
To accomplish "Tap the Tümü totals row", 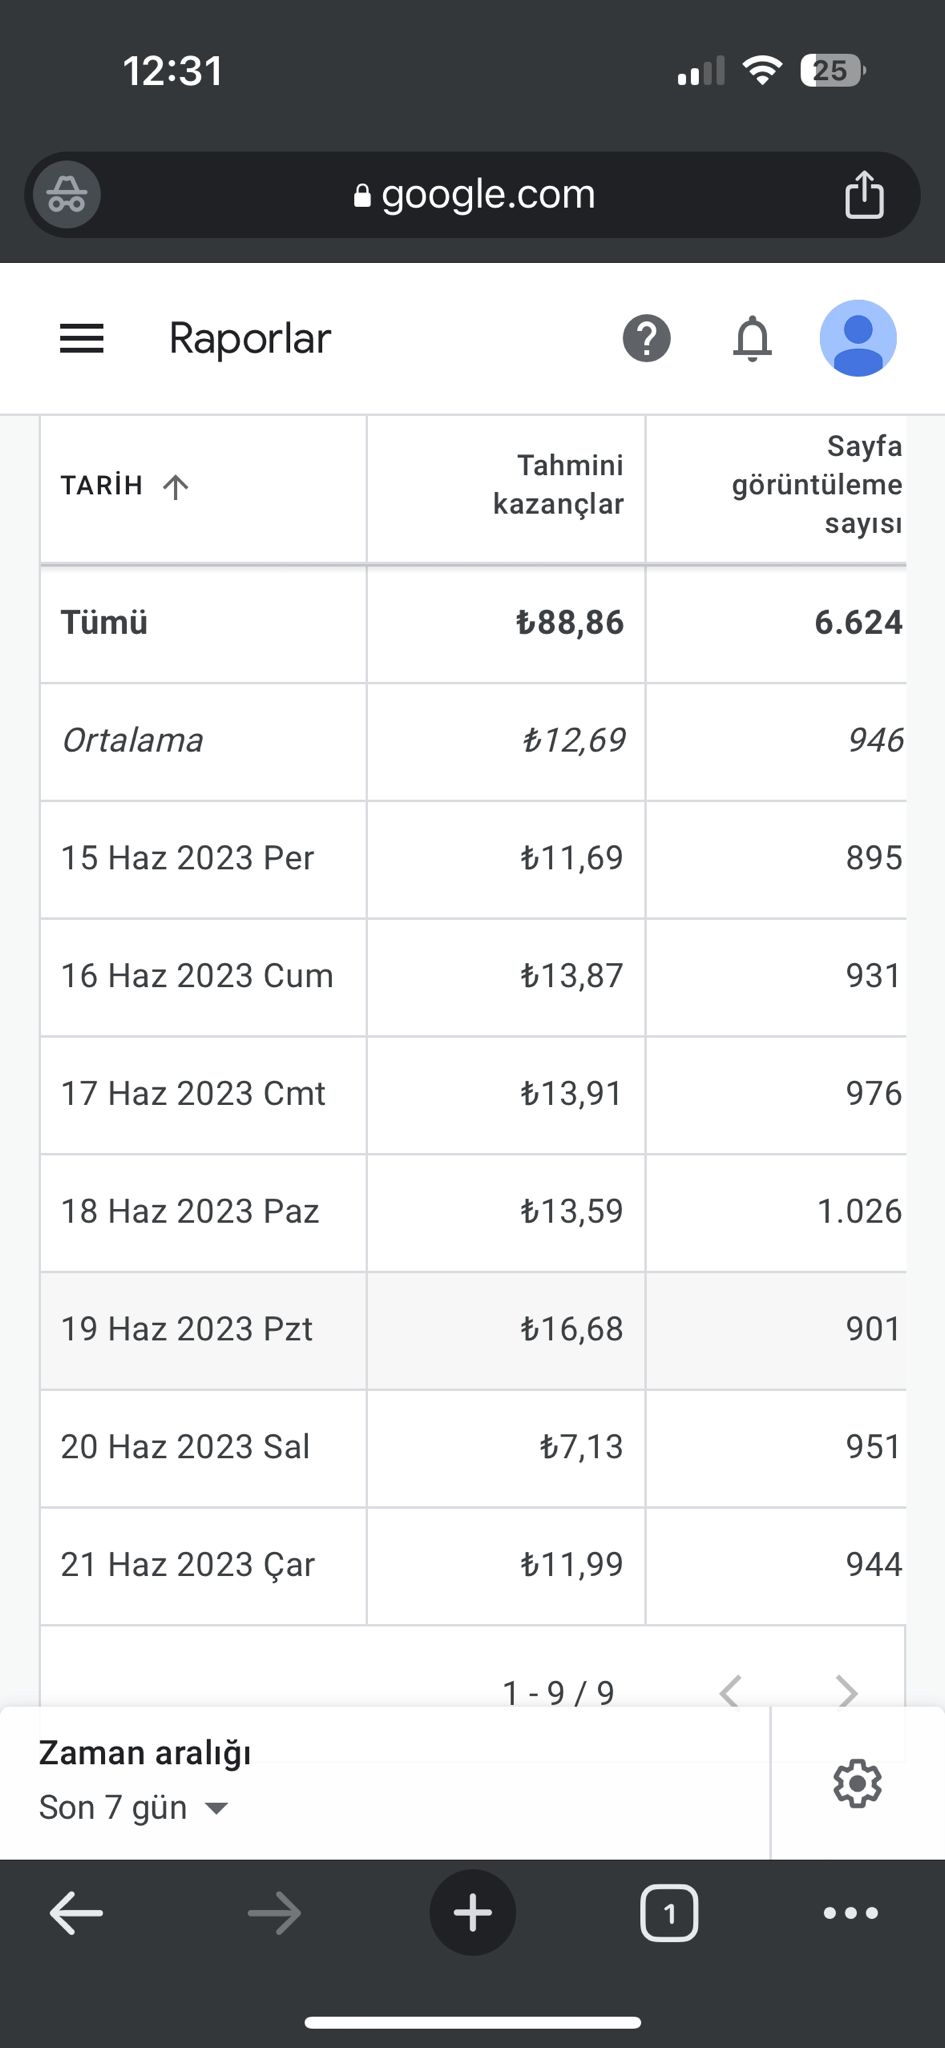I will tap(473, 624).
